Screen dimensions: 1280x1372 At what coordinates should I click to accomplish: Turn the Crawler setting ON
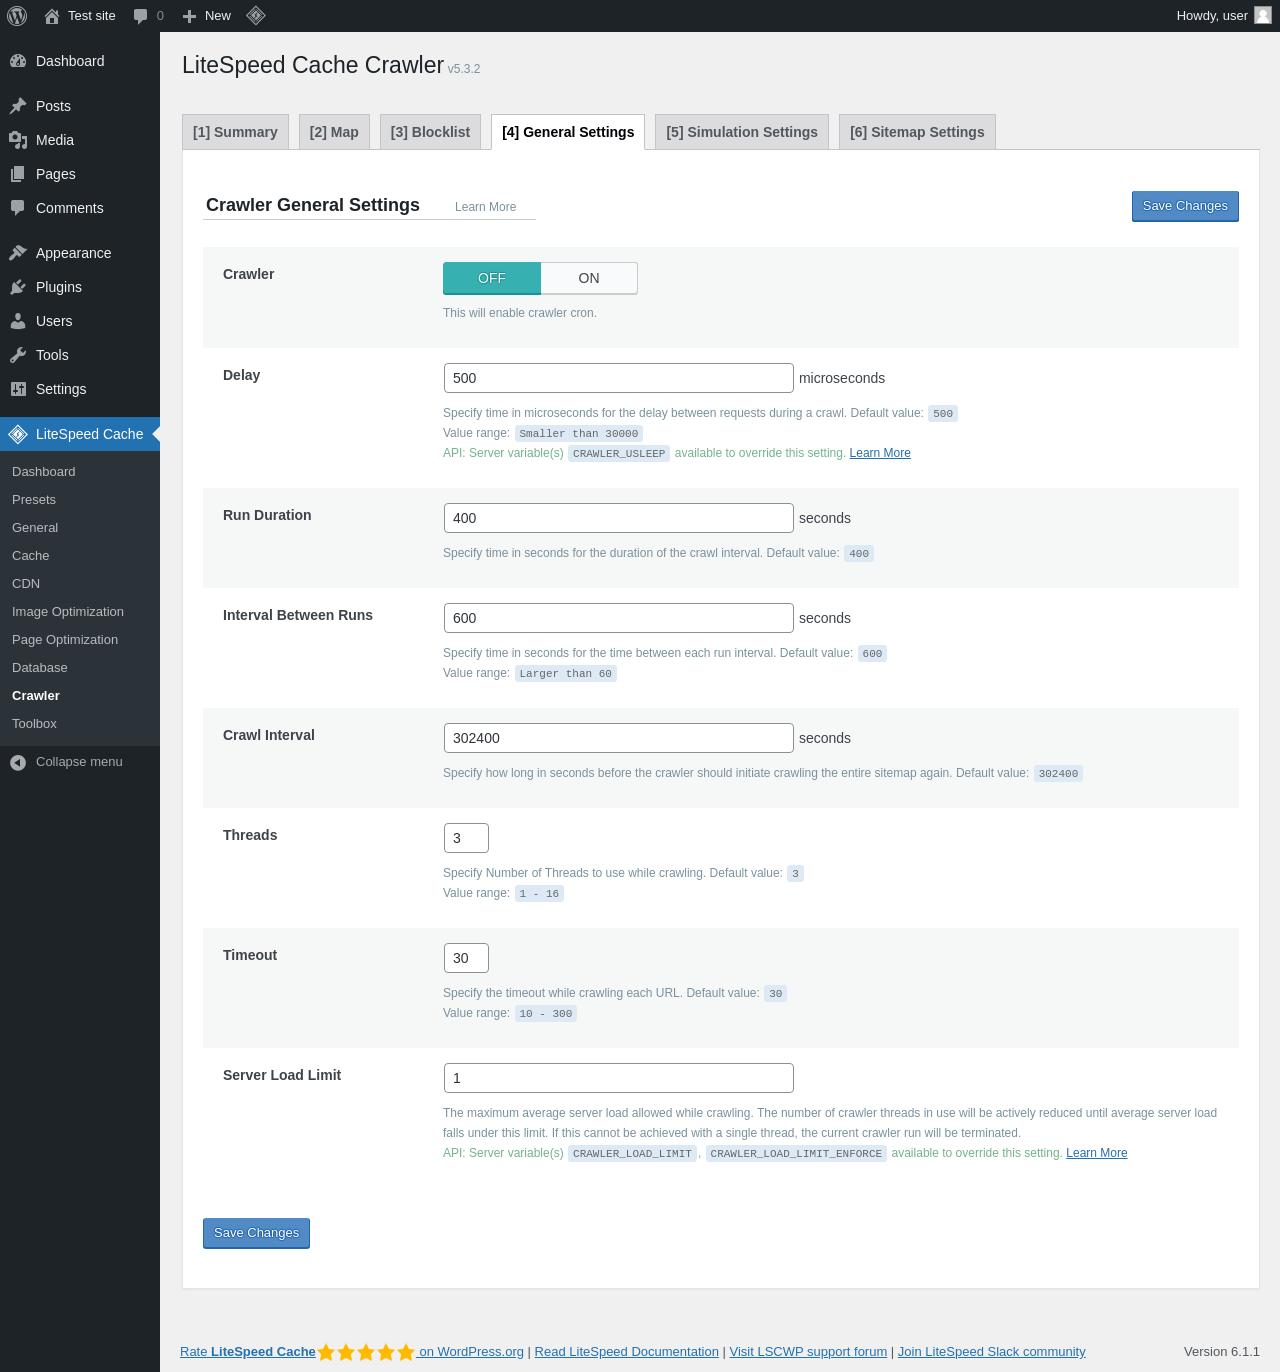(x=589, y=278)
